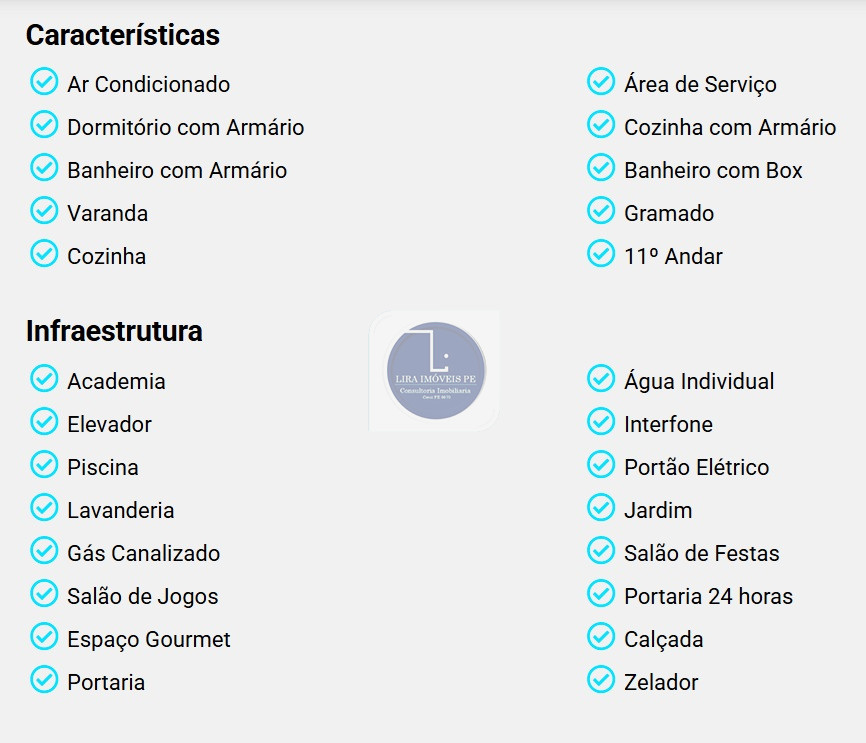The image size is (866, 743).
Task: Click the Lira Imóveis PE watermark logo
Action: 435,371
